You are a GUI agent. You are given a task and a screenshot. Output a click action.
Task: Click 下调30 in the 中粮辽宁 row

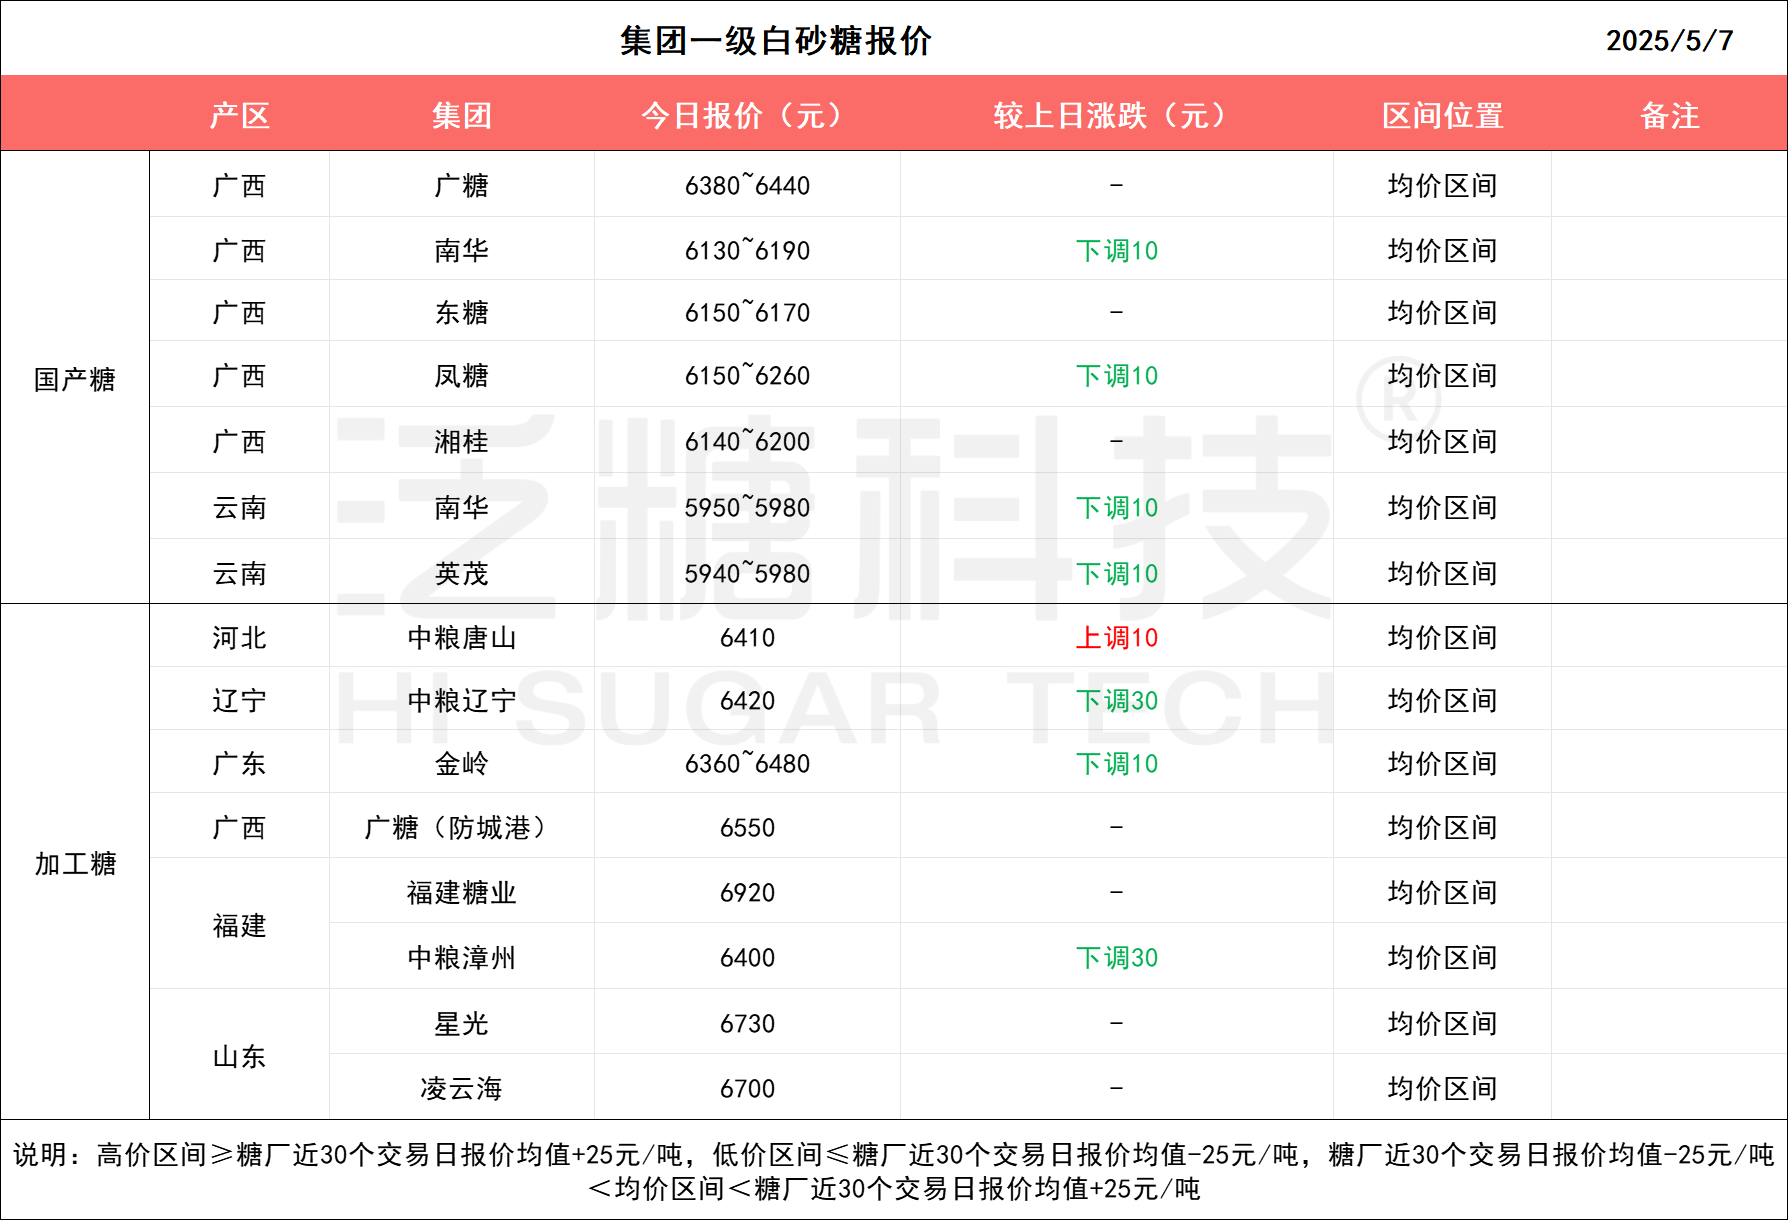coord(1116,701)
